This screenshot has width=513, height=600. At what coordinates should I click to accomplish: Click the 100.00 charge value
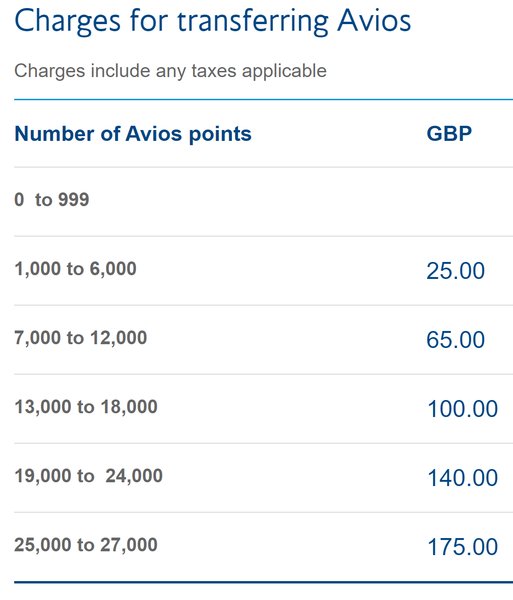point(463,409)
